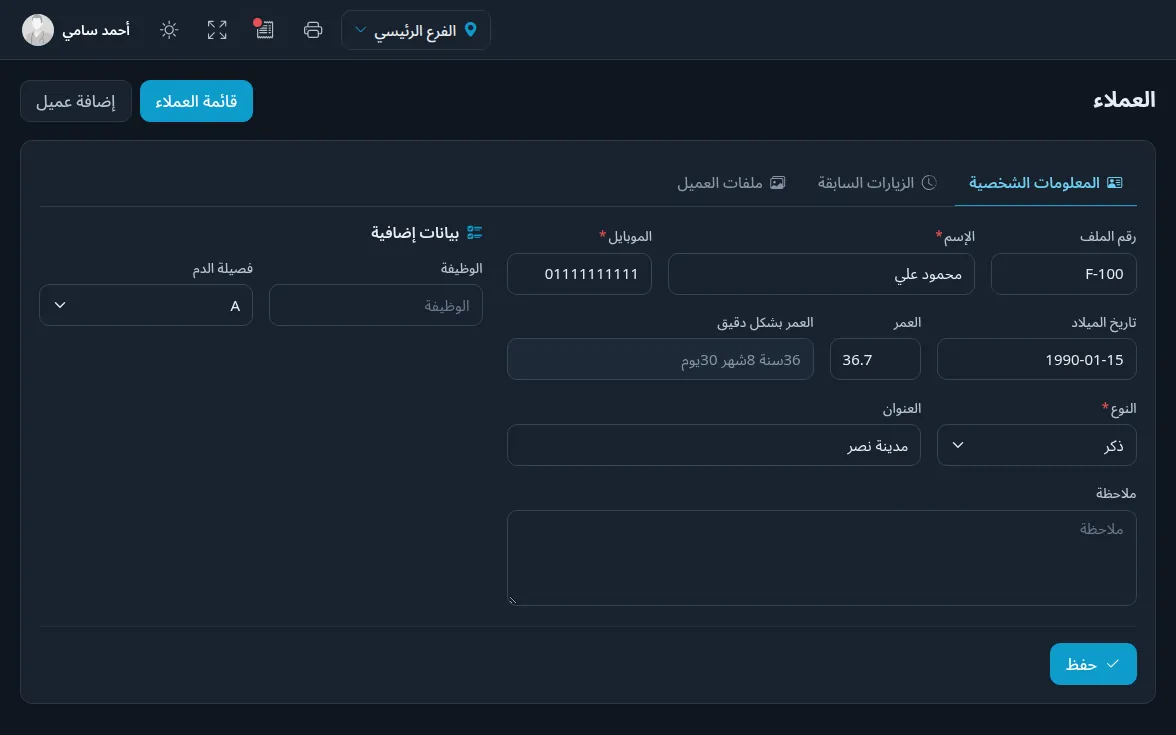Click the checkmark icon on the حفظ button
The width and height of the screenshot is (1176, 735).
coord(1113,664)
